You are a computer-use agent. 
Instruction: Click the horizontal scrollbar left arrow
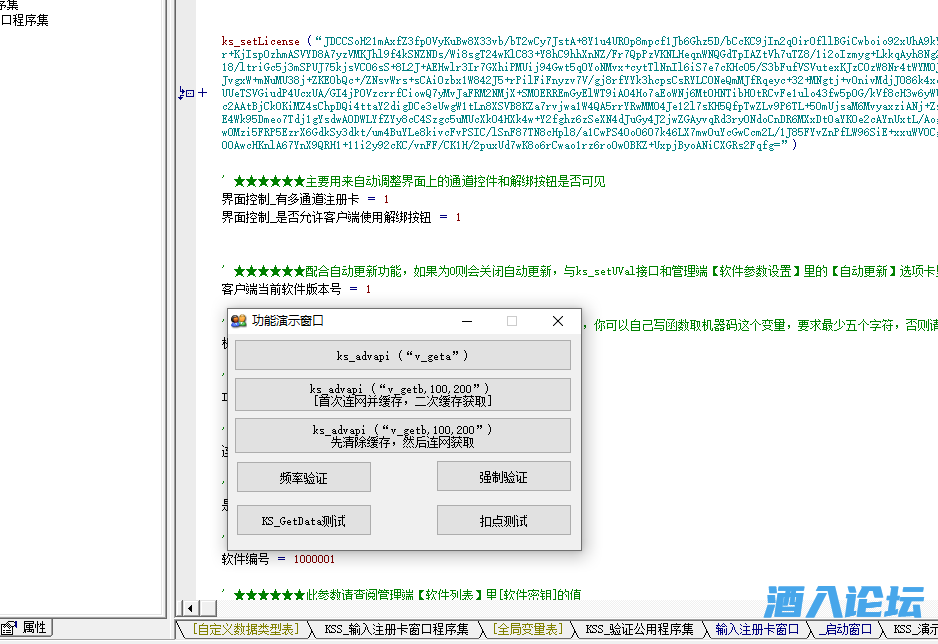[x=190, y=608]
